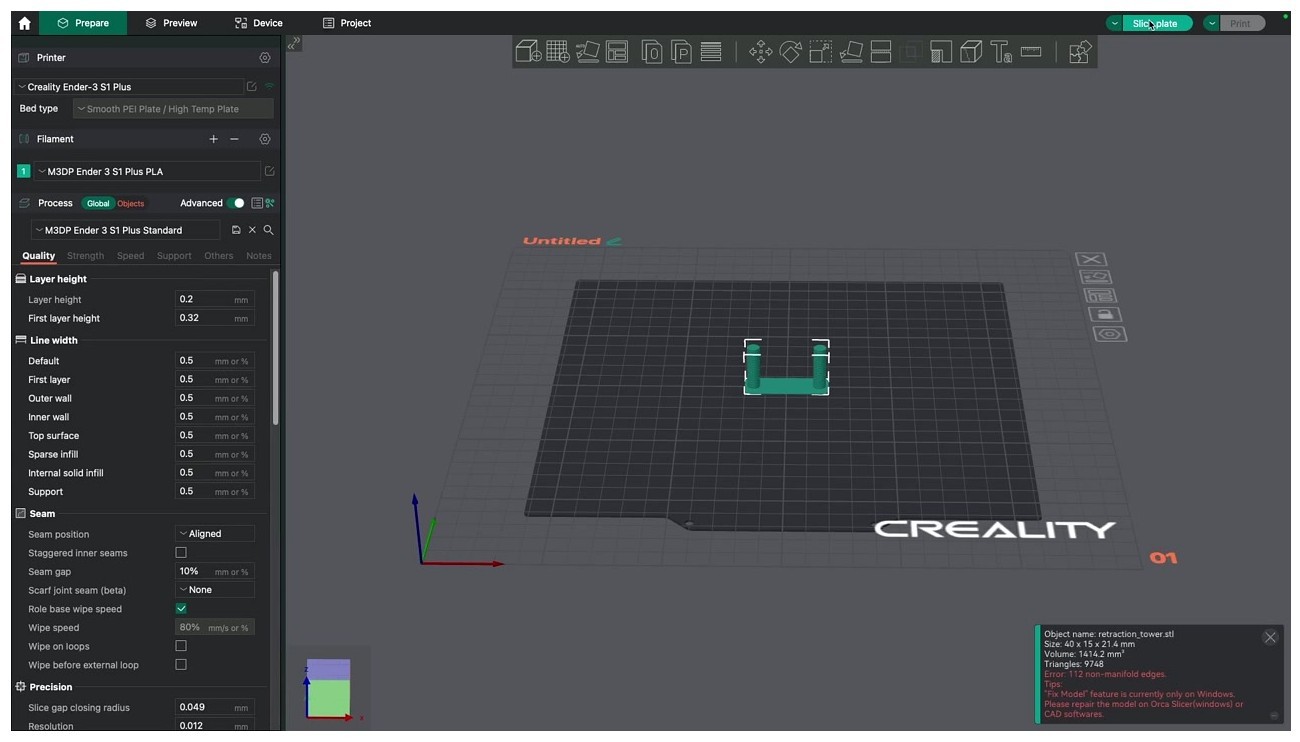Viewport: 1300px width, 742px height.
Task: Toggle the Advanced mode switch
Action: [x=236, y=203]
